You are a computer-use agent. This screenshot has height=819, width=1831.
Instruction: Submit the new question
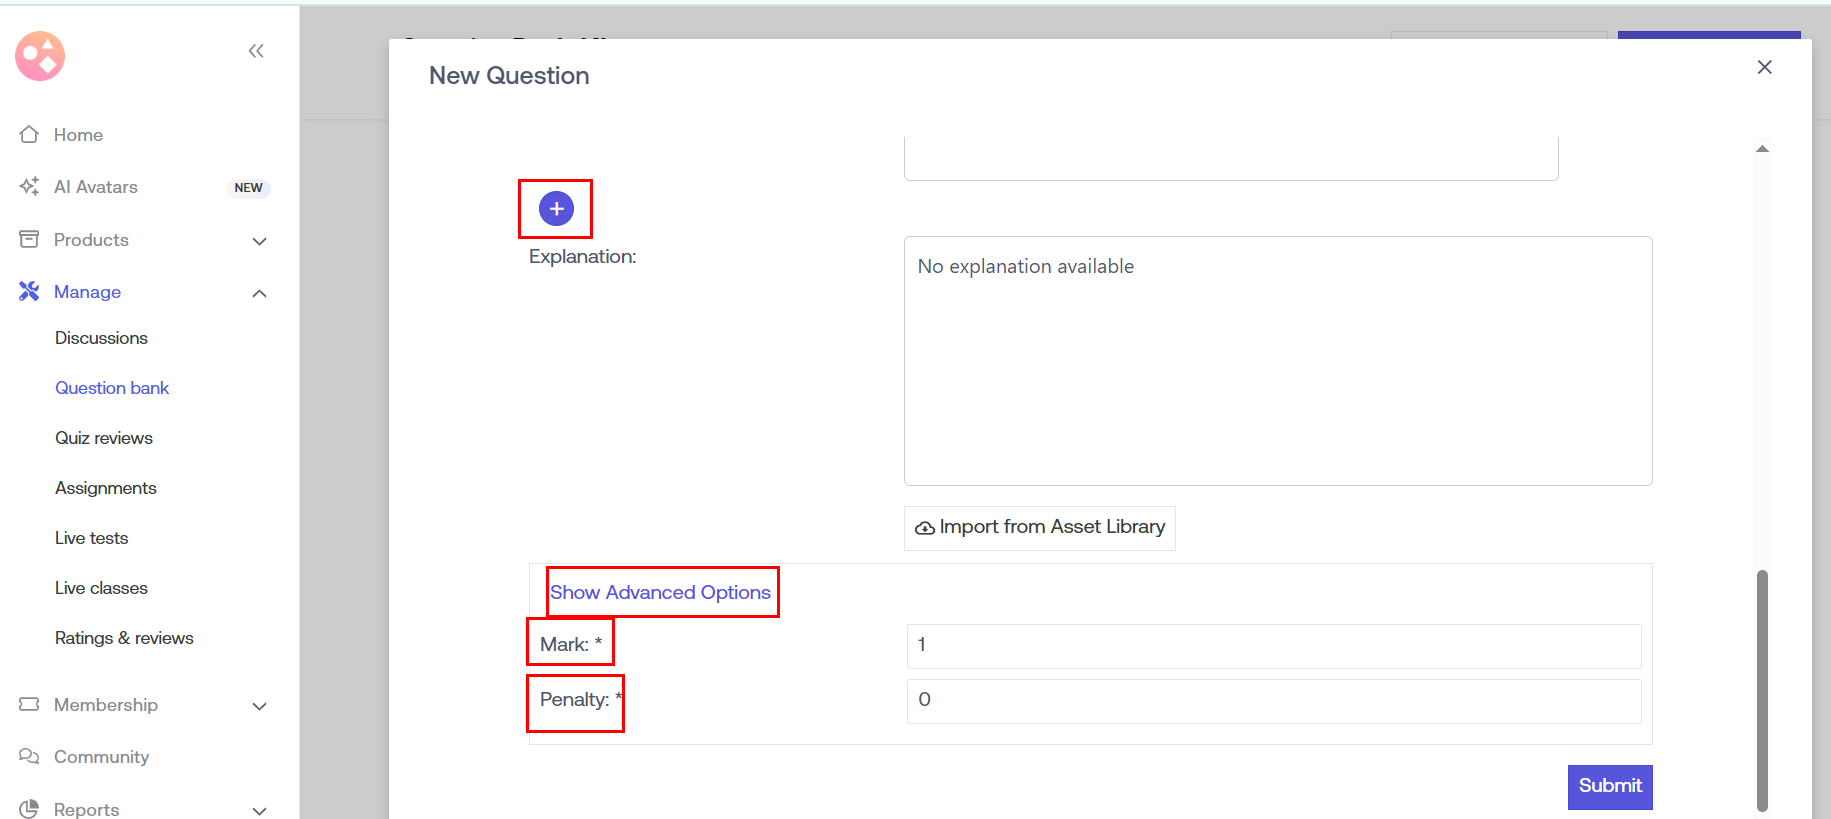tap(1609, 786)
